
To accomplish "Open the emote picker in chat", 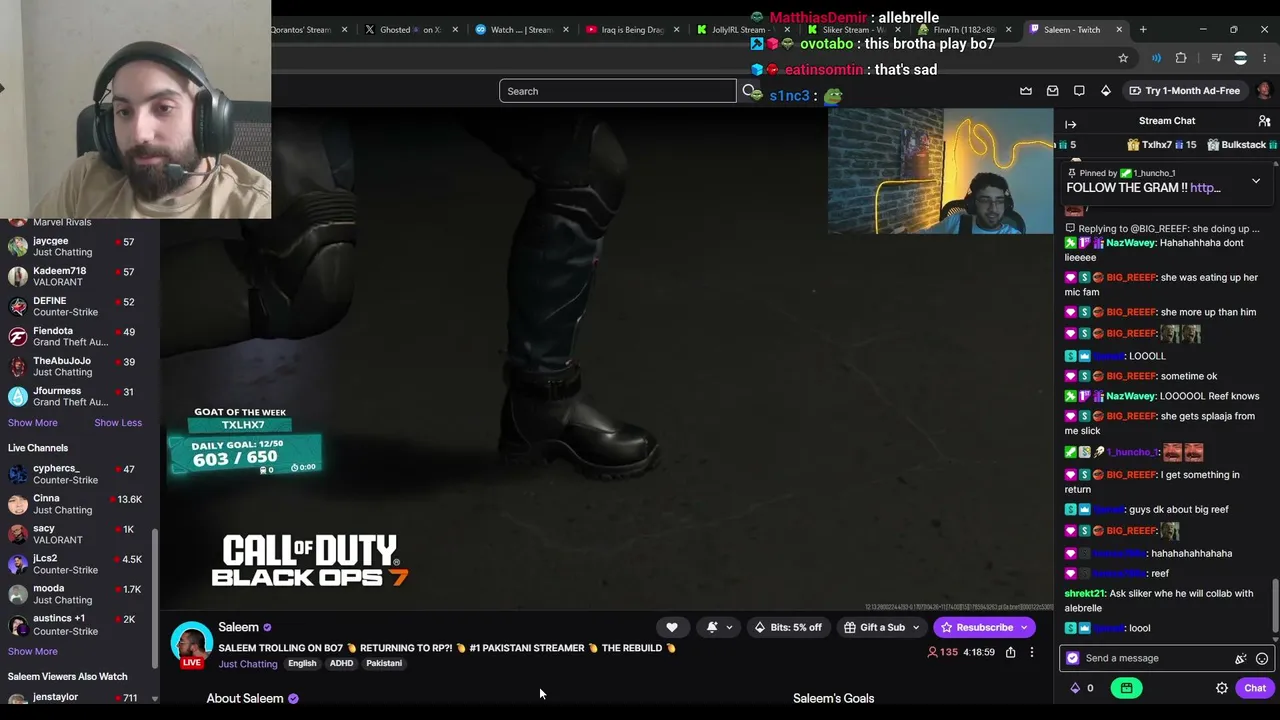I will pos(1262,658).
